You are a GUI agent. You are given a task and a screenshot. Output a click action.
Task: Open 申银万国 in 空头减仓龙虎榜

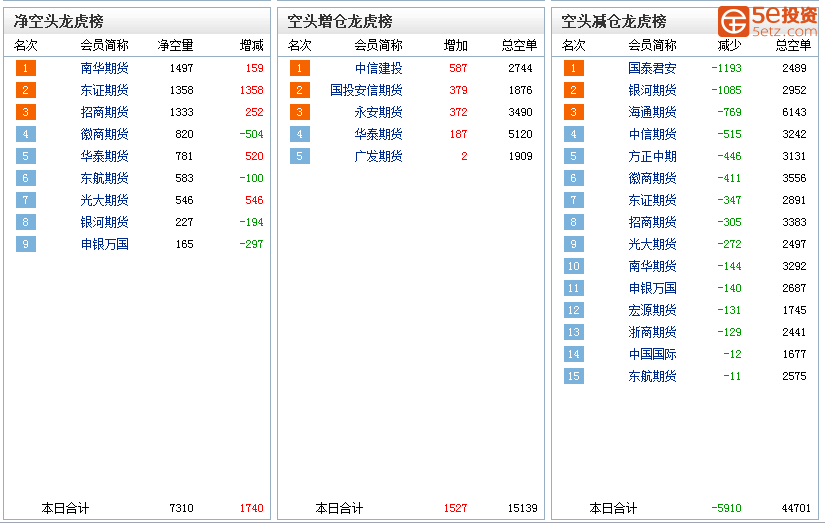point(652,288)
